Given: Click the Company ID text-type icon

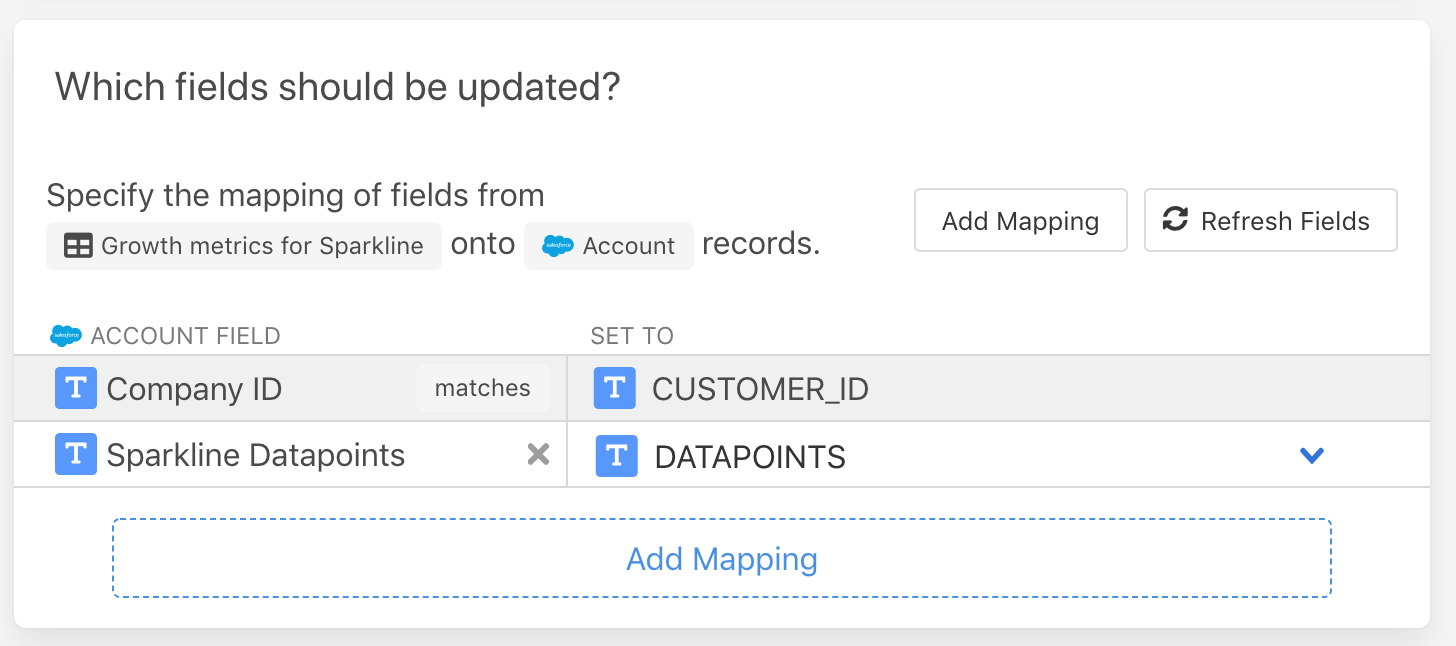Looking at the screenshot, I should click(x=76, y=388).
